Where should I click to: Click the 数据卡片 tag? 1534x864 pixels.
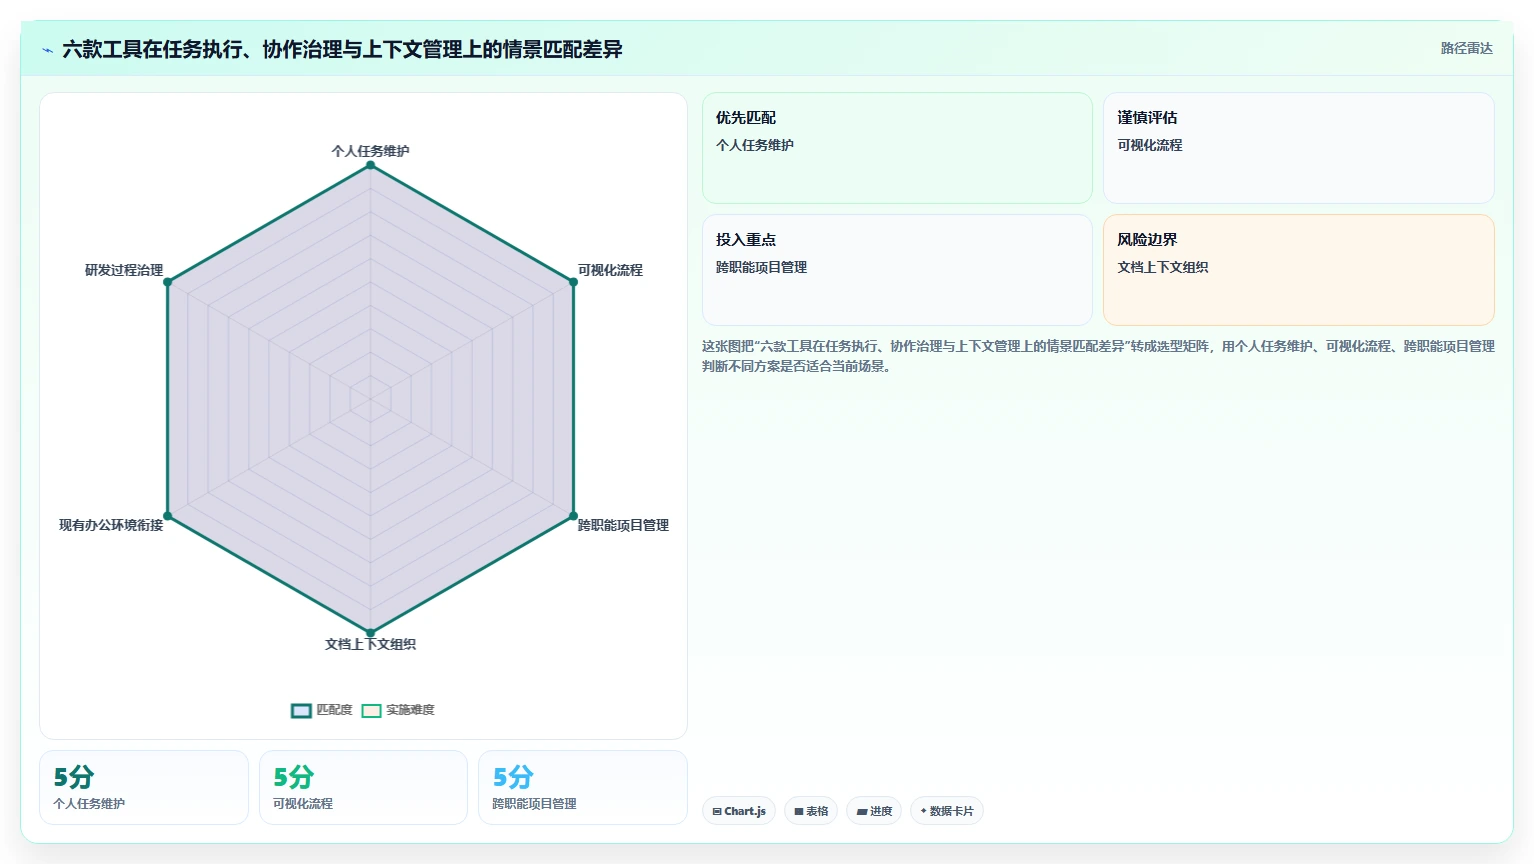[947, 811]
